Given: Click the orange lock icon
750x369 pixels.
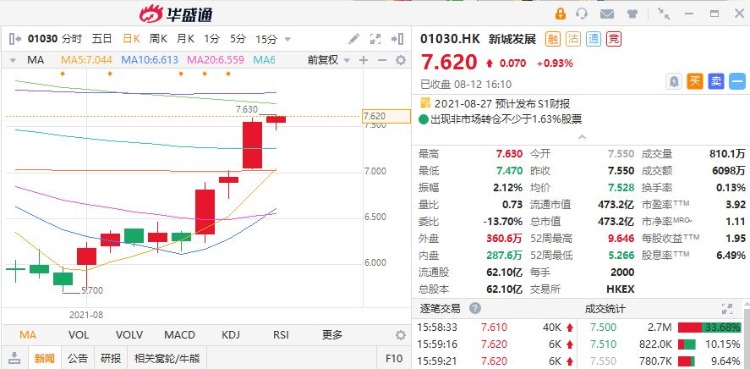Looking at the screenshot, I should [x=560, y=13].
